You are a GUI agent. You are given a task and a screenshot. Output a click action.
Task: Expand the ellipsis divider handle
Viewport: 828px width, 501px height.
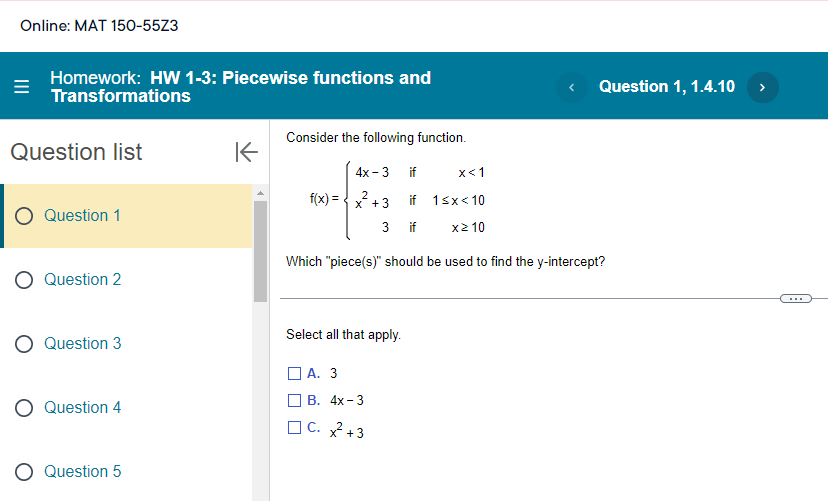pos(795,298)
